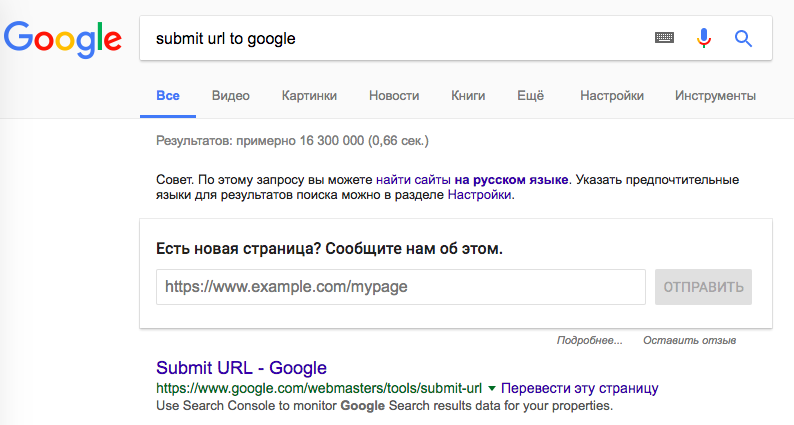Click into the example.com/mypage URL field
Screen dimensions: 794x425
tap(400, 287)
